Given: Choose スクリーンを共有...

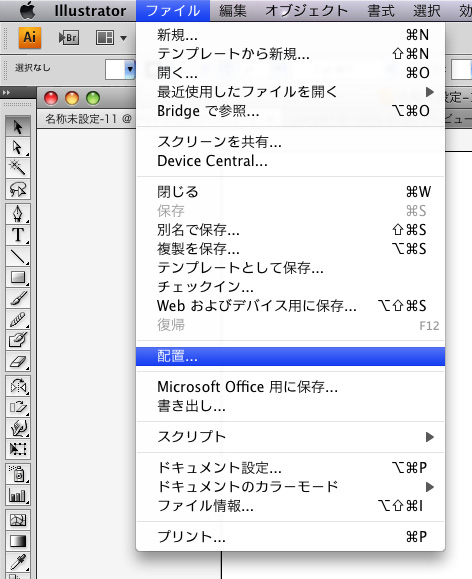Looking at the screenshot, I should pos(290,142).
